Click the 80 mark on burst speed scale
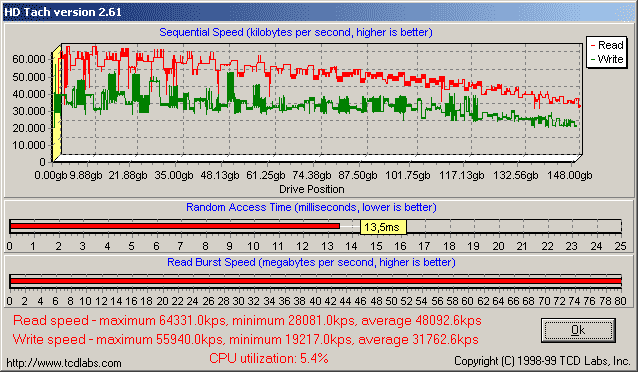The image size is (638, 372). (621, 301)
